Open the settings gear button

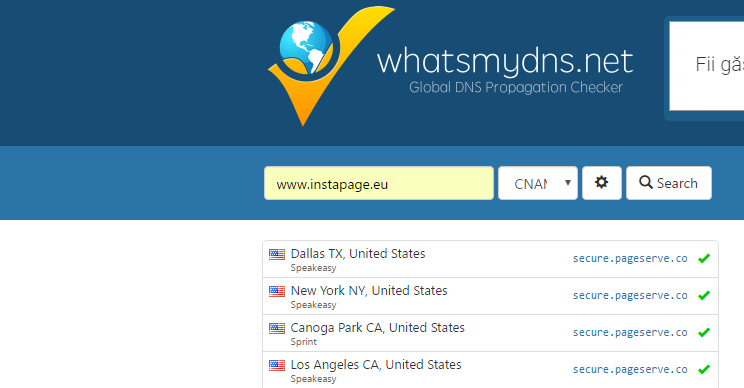coord(602,183)
